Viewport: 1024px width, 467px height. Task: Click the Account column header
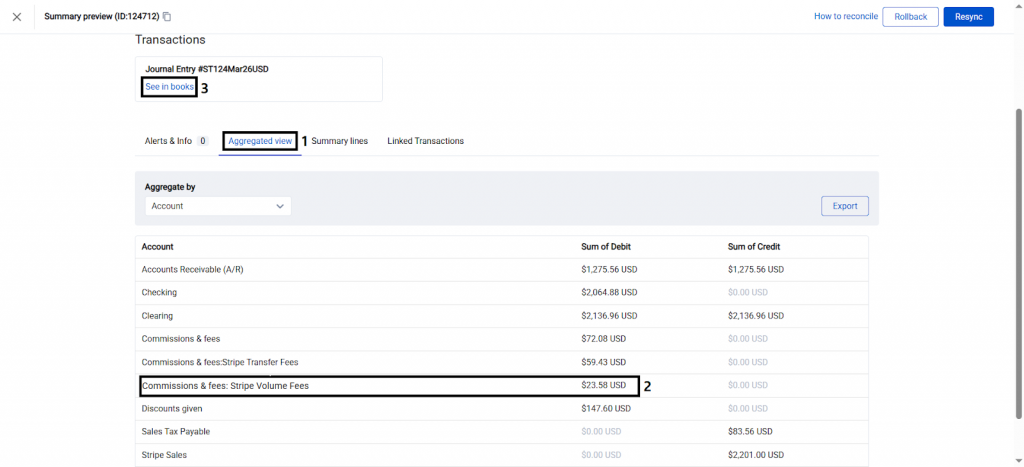pyautogui.click(x=158, y=247)
